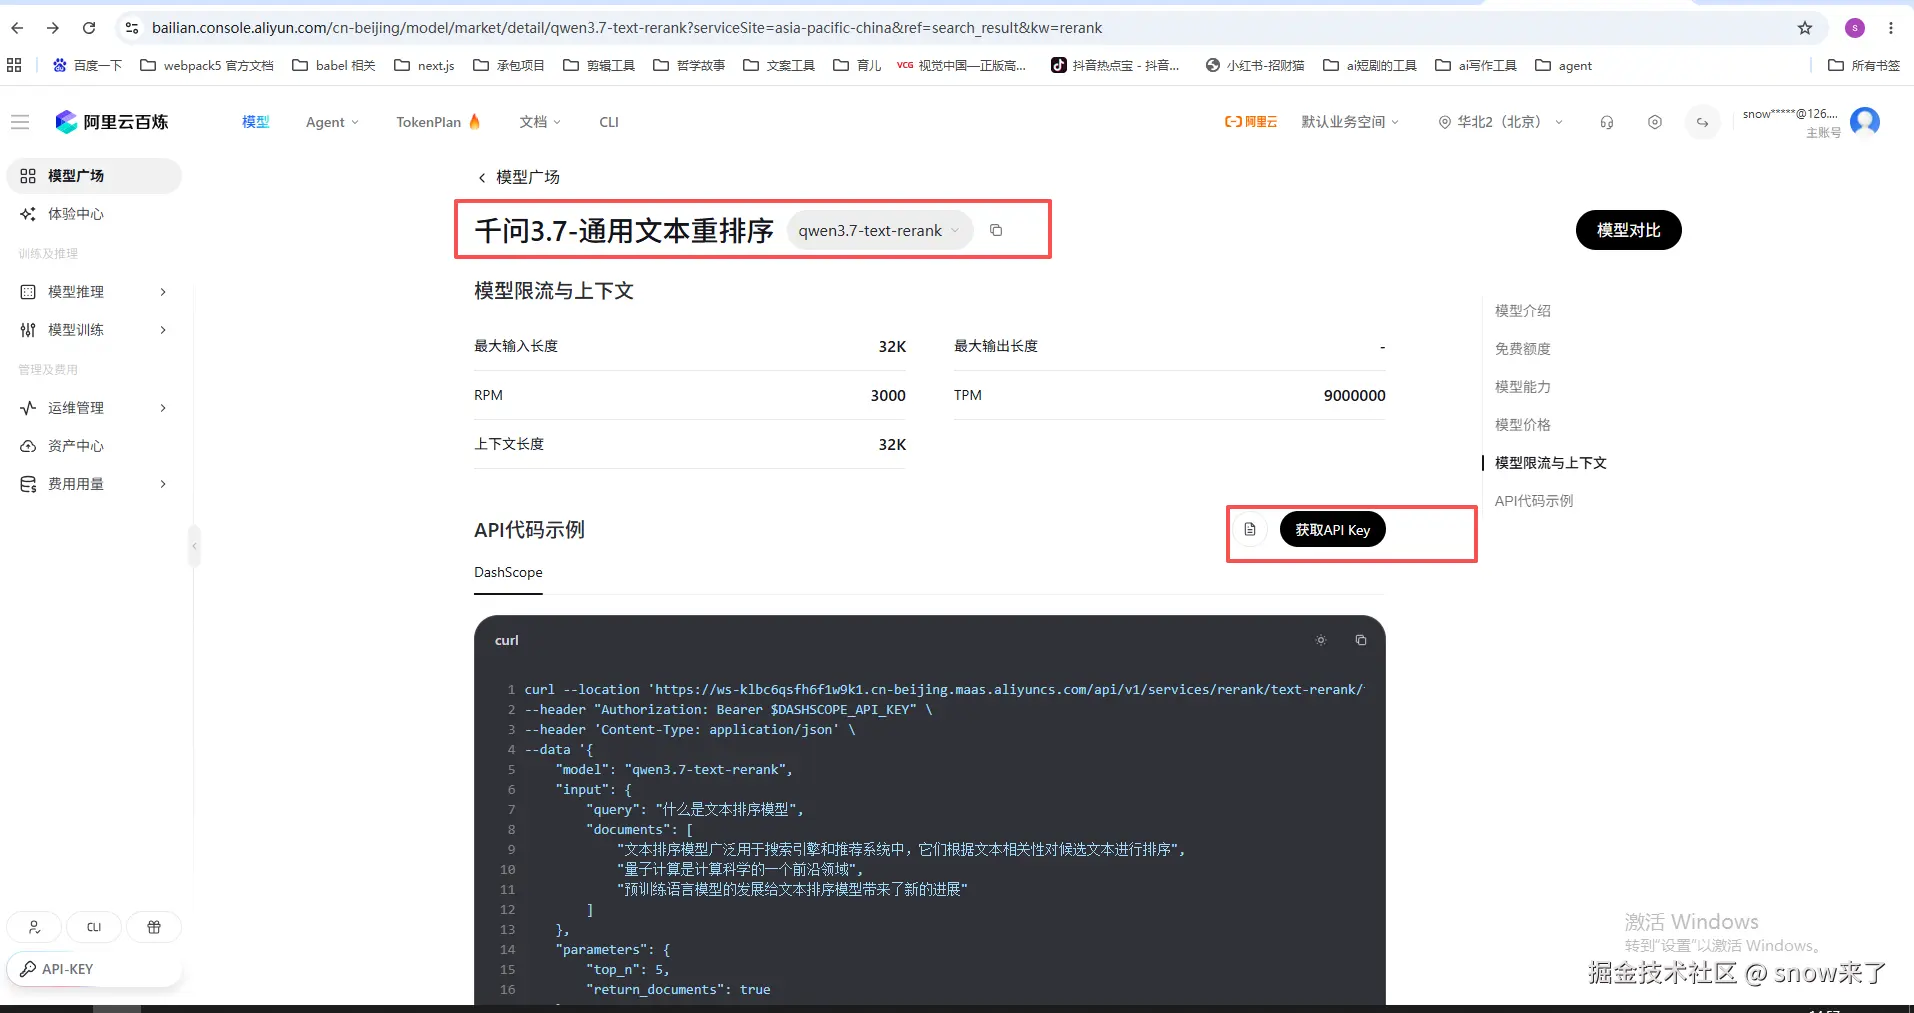This screenshot has width=1914, height=1013.
Task: Click the RPM value 3000
Action: pyautogui.click(x=888, y=395)
